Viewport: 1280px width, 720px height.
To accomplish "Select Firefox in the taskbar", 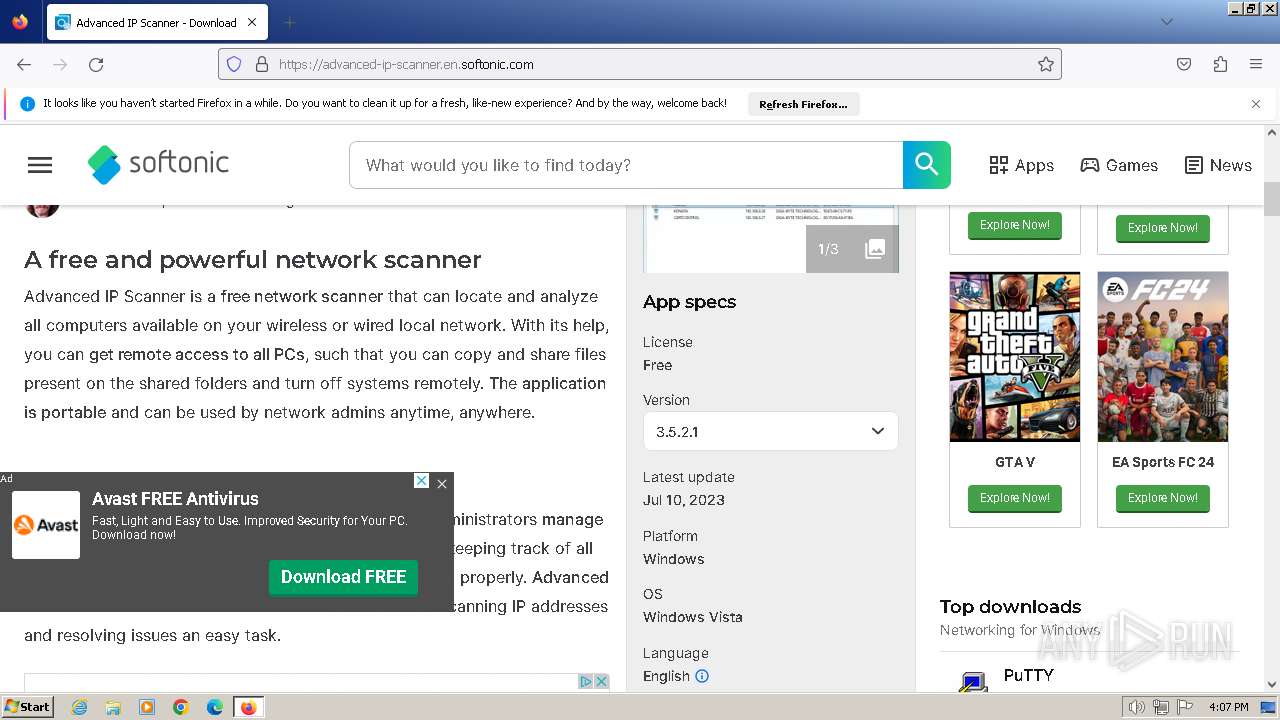I will (x=248, y=707).
